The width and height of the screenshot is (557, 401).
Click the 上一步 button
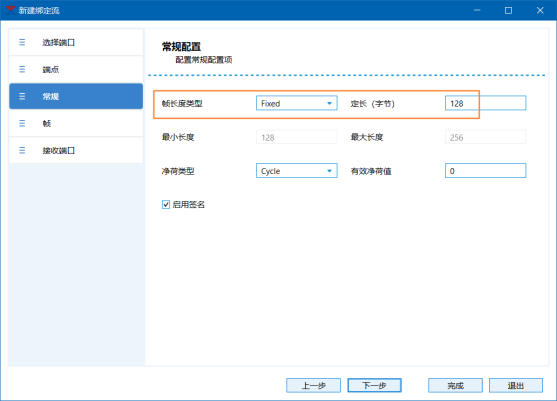(x=313, y=385)
